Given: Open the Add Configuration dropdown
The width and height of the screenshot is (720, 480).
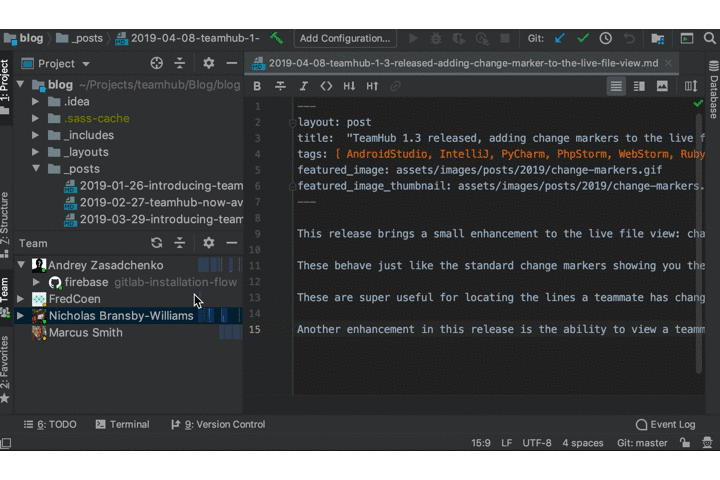Looking at the screenshot, I should pos(345,38).
